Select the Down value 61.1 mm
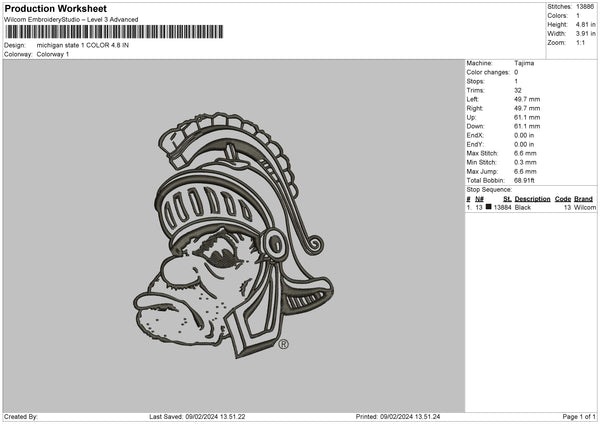 (527, 126)
